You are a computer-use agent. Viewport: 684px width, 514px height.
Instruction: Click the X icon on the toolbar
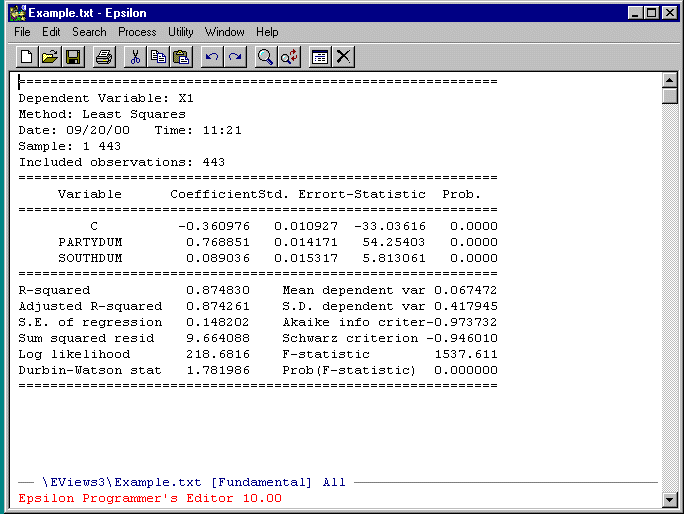[x=343, y=57]
